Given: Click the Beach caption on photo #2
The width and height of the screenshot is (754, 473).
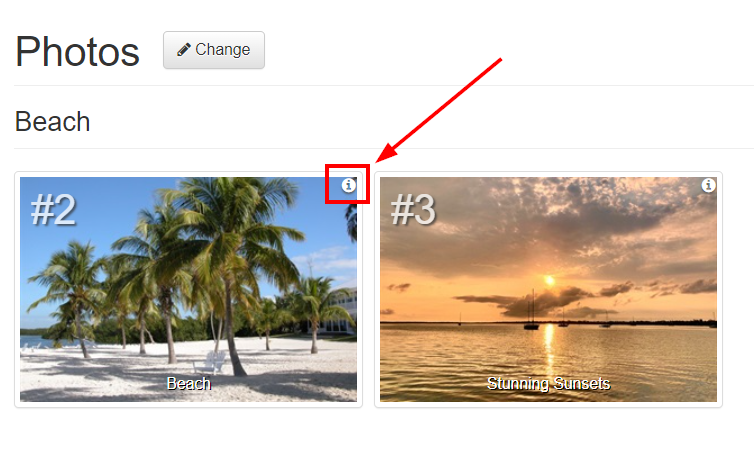Looking at the screenshot, I should (x=188, y=384).
